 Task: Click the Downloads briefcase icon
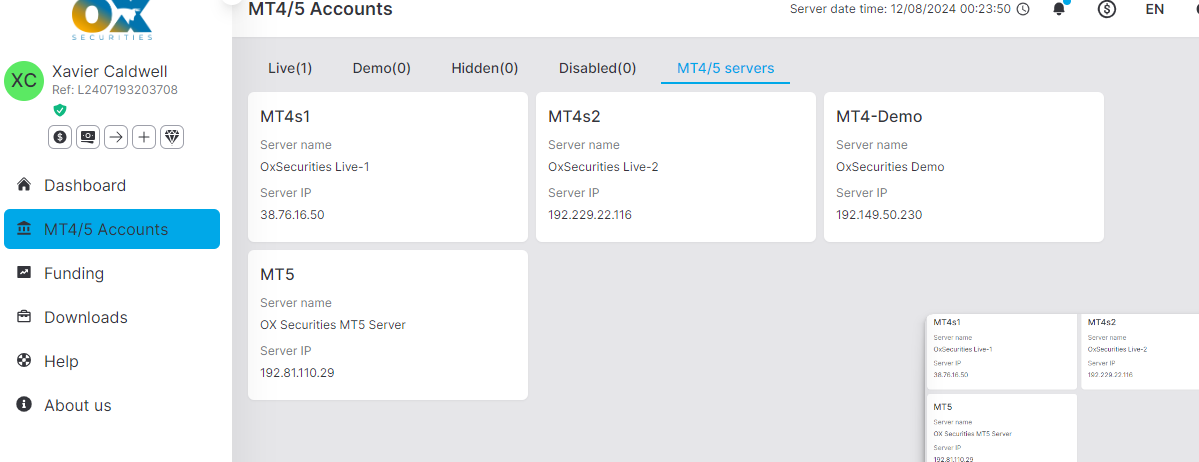coord(24,317)
